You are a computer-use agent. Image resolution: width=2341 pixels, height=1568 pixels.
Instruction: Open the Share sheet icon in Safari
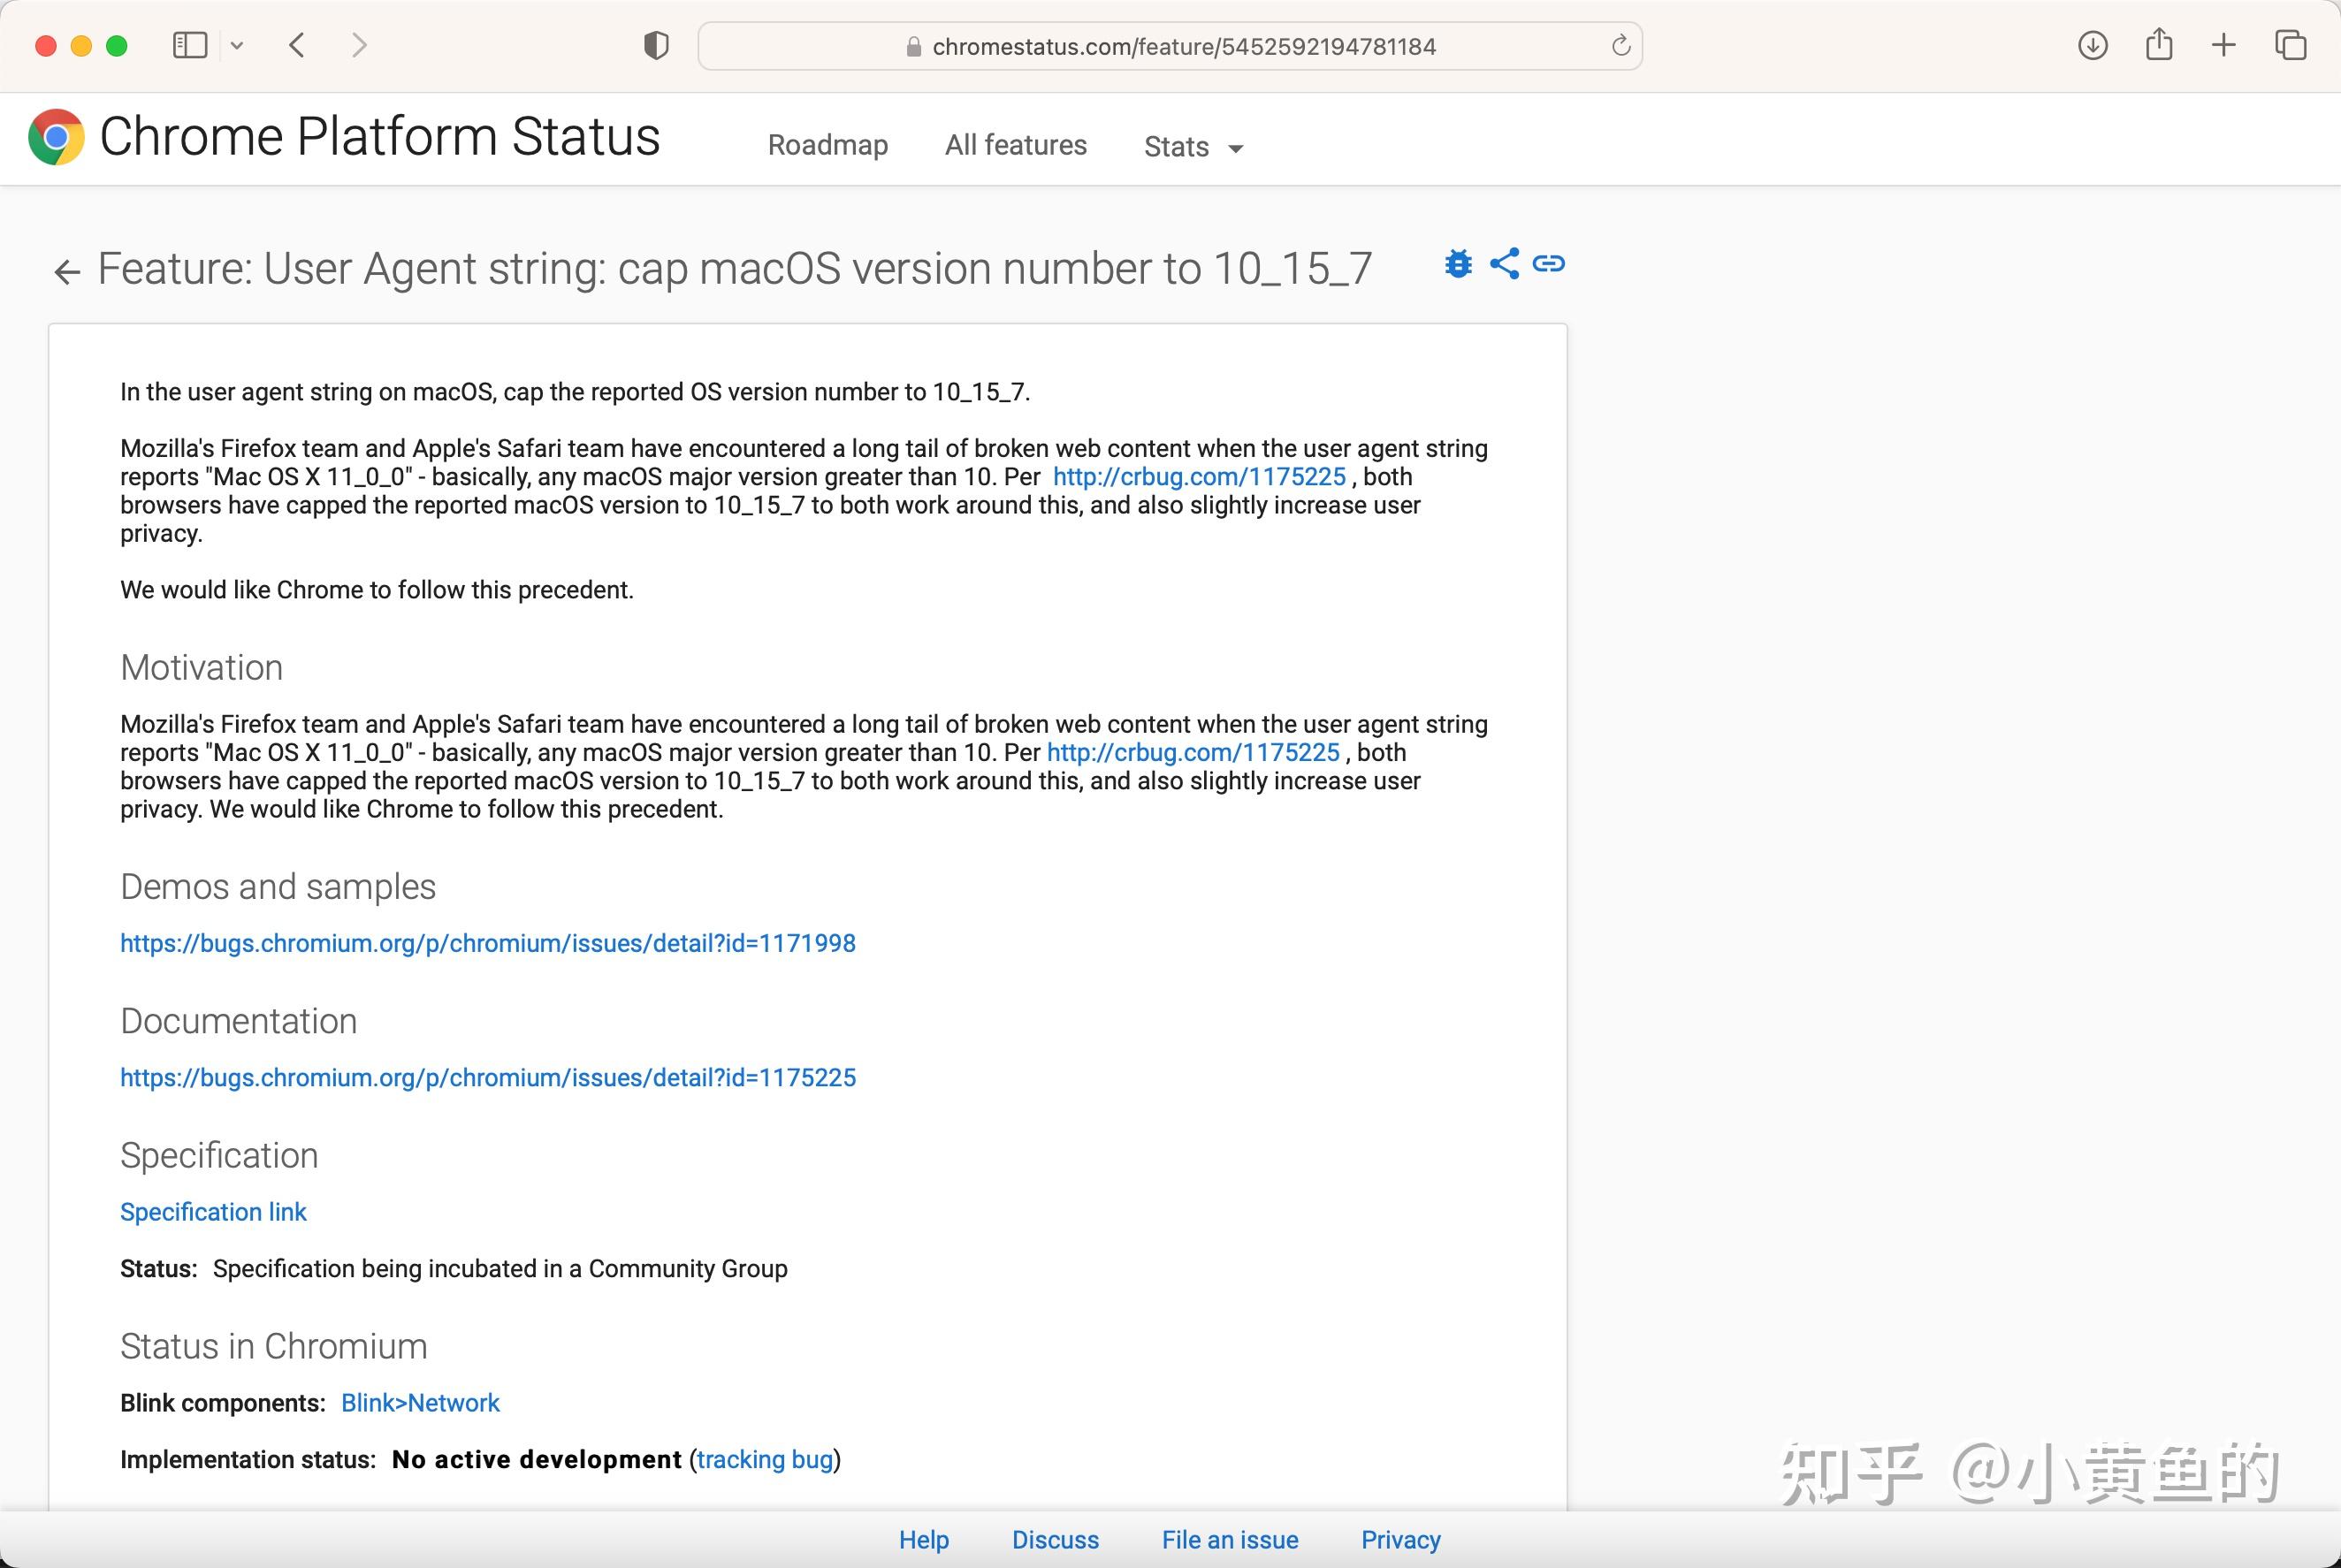pos(2159,44)
